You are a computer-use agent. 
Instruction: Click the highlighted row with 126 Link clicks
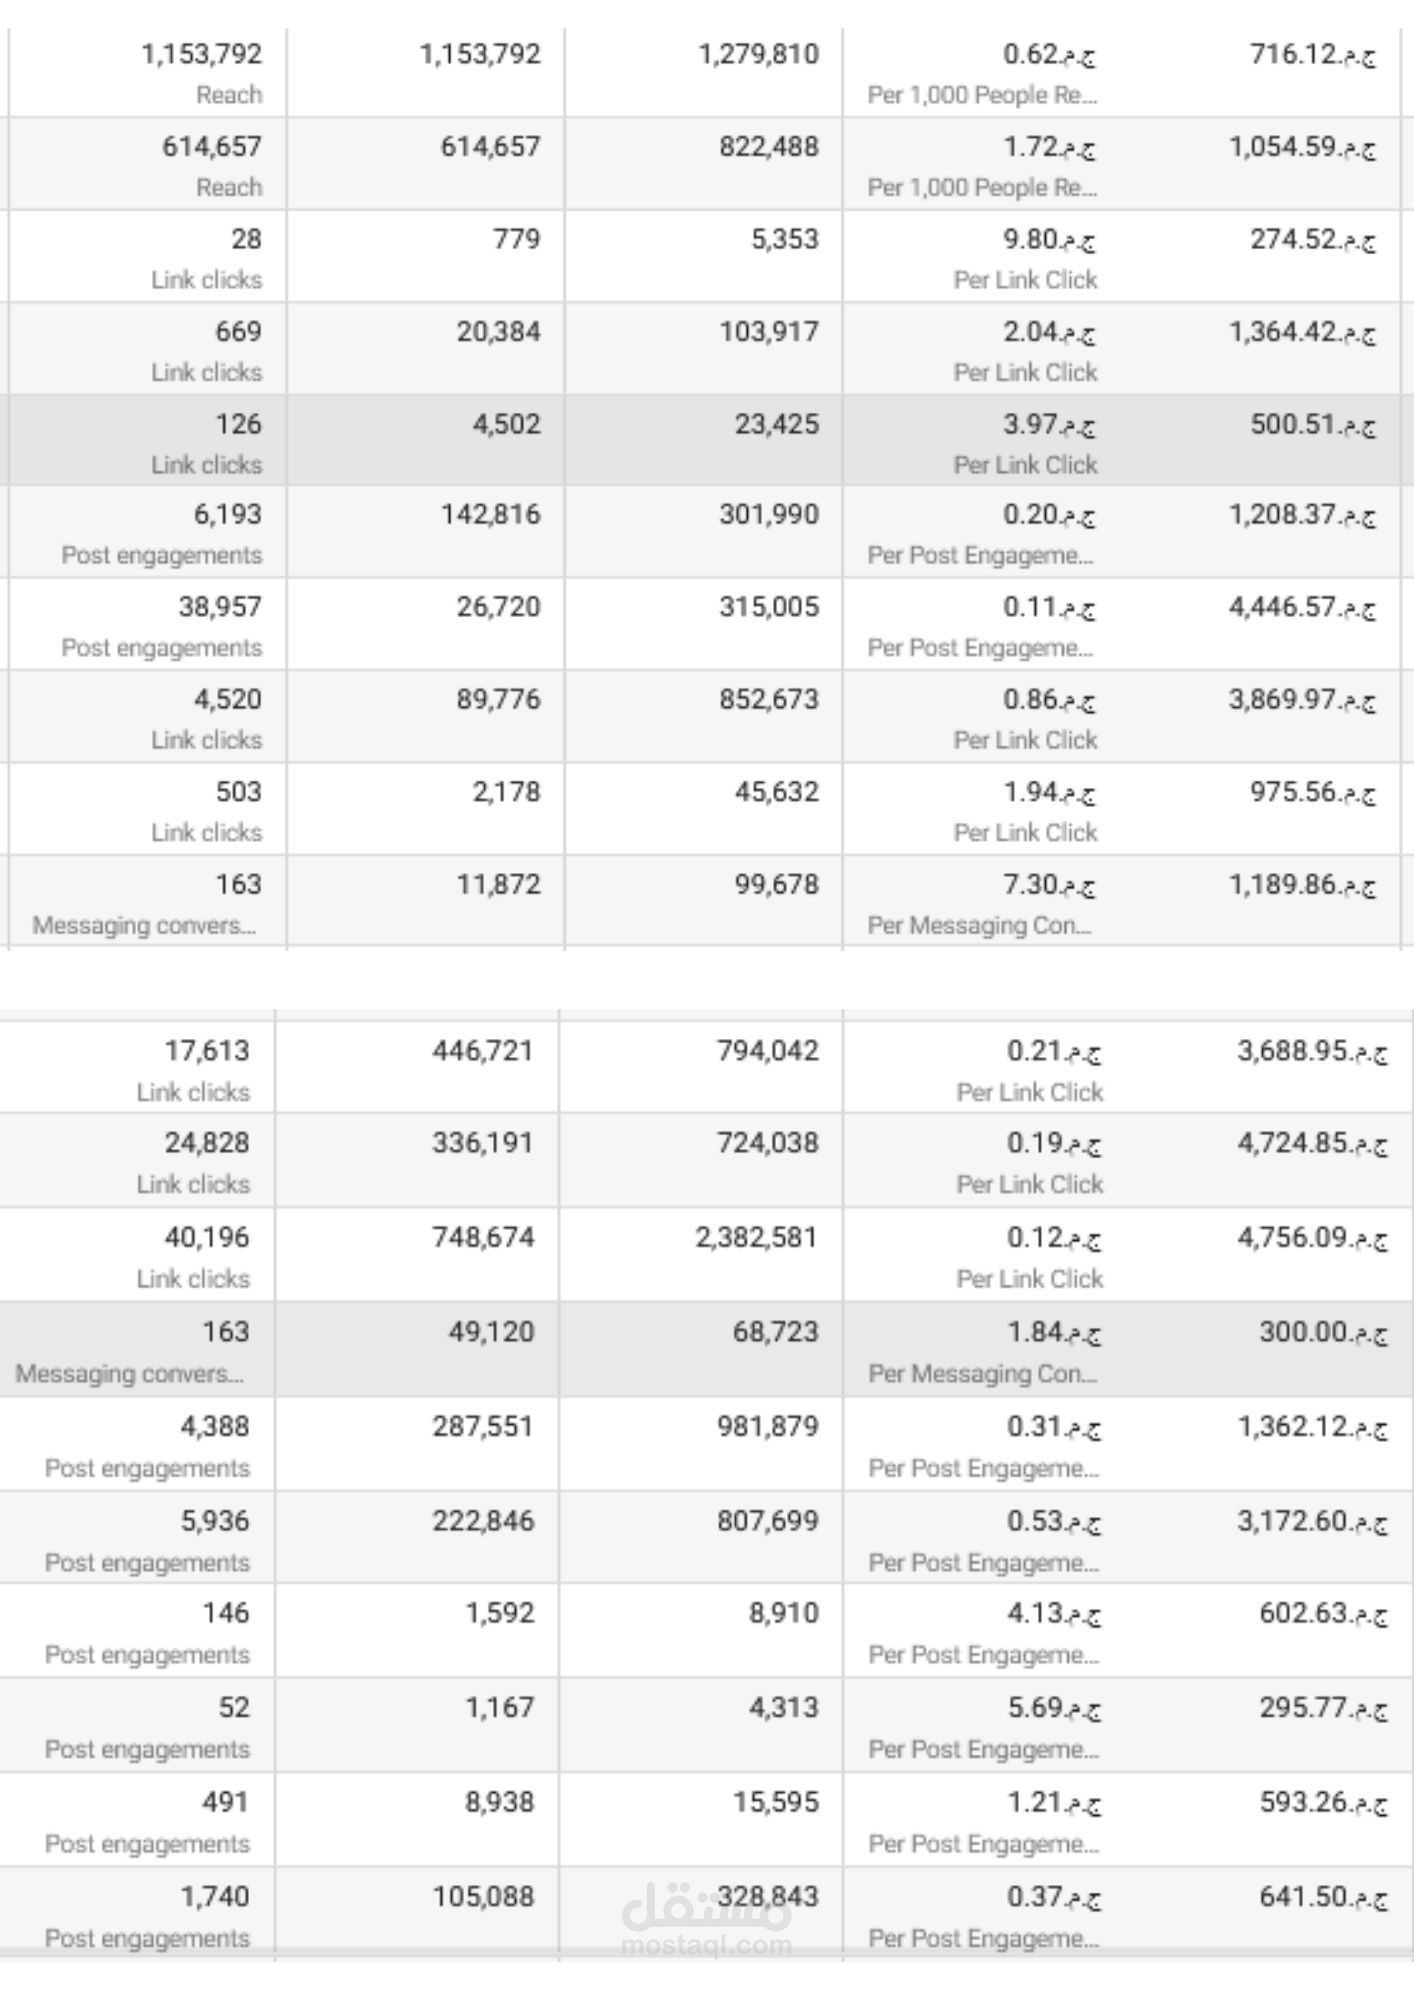pyautogui.click(x=705, y=441)
